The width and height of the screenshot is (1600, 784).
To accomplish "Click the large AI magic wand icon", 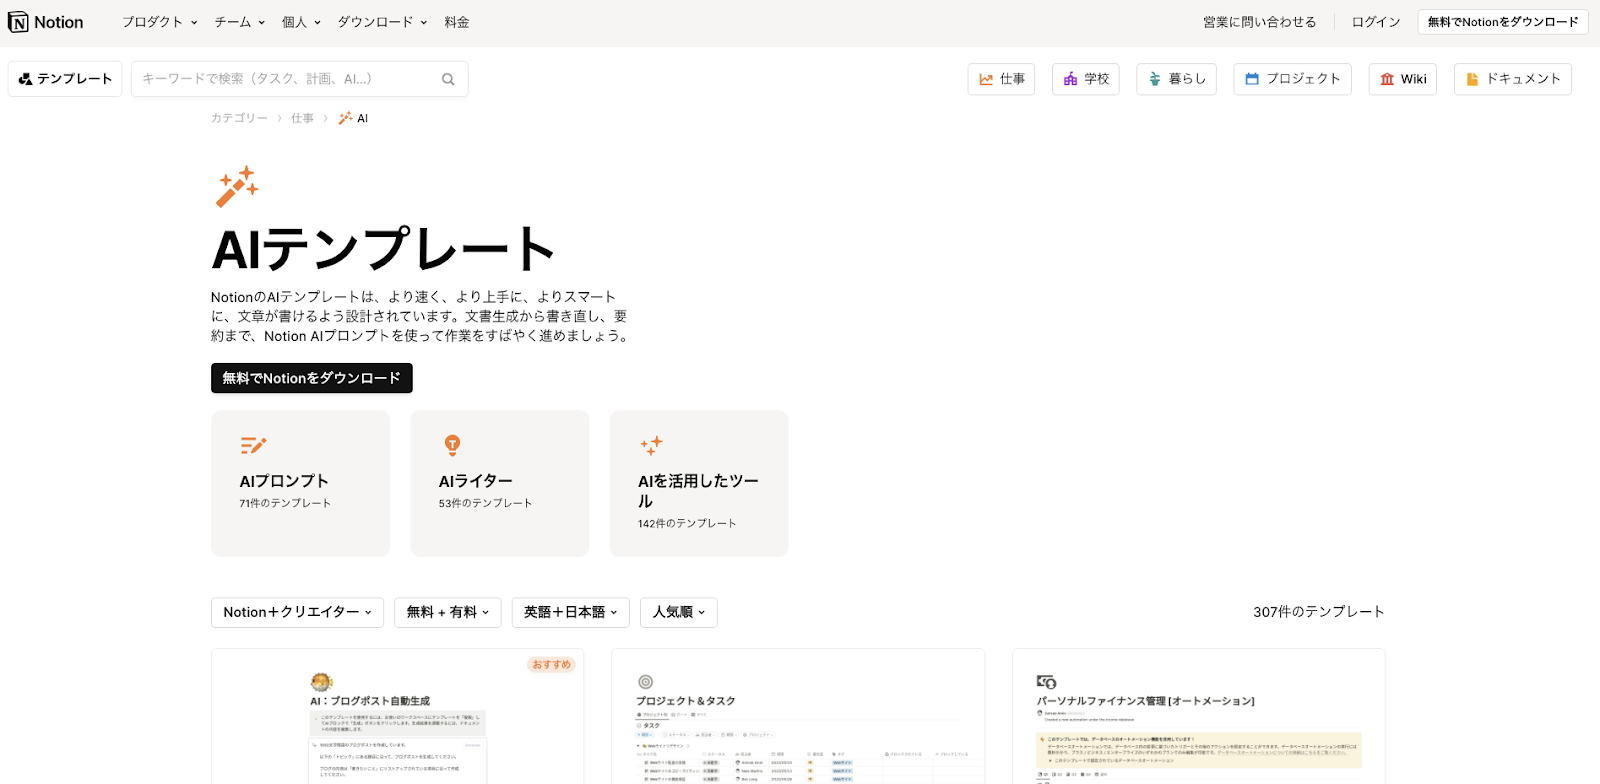I will [x=237, y=187].
